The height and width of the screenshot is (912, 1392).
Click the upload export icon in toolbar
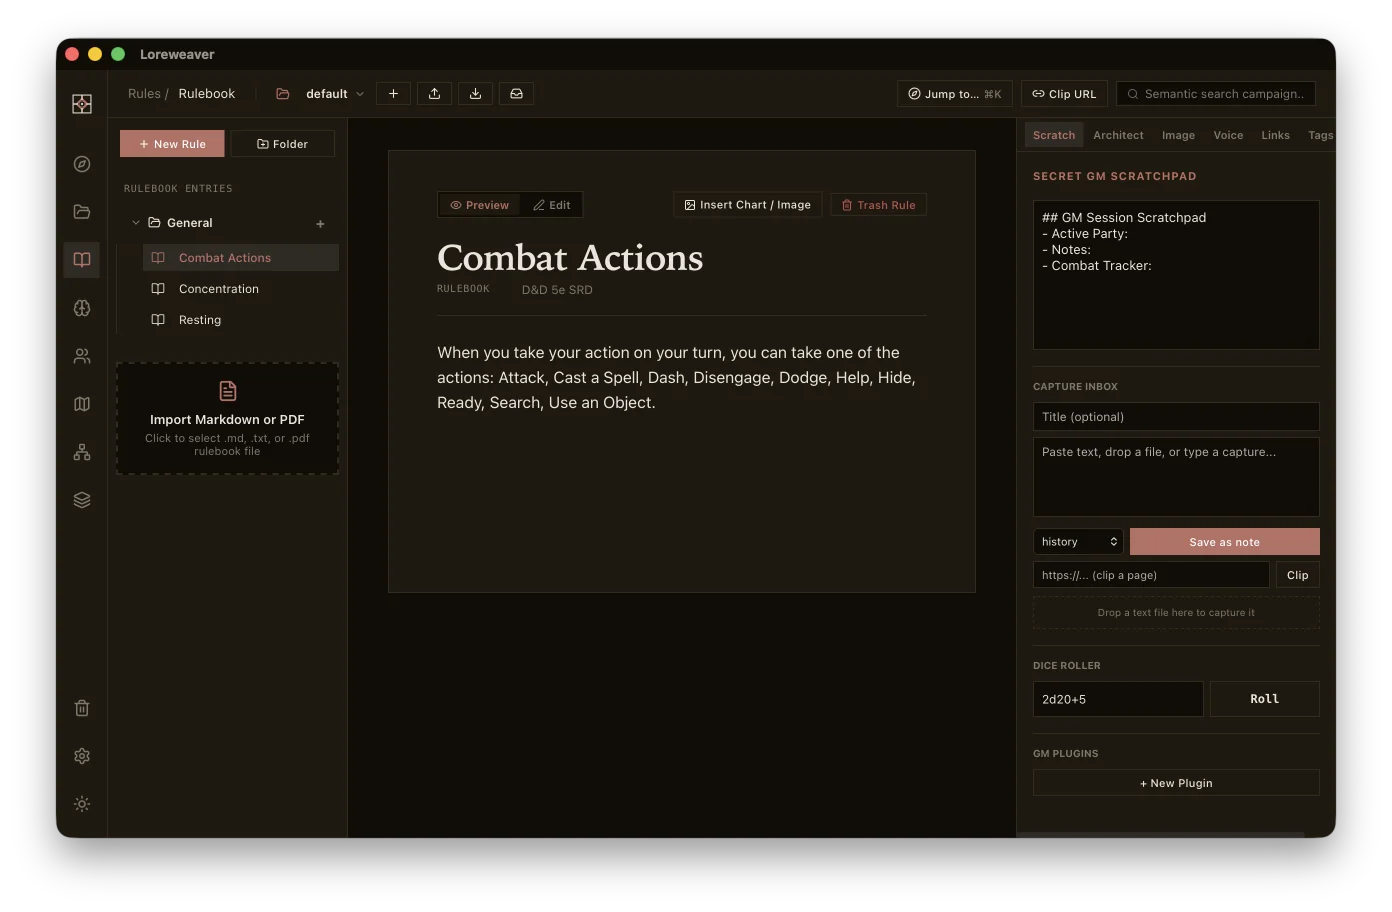point(434,94)
